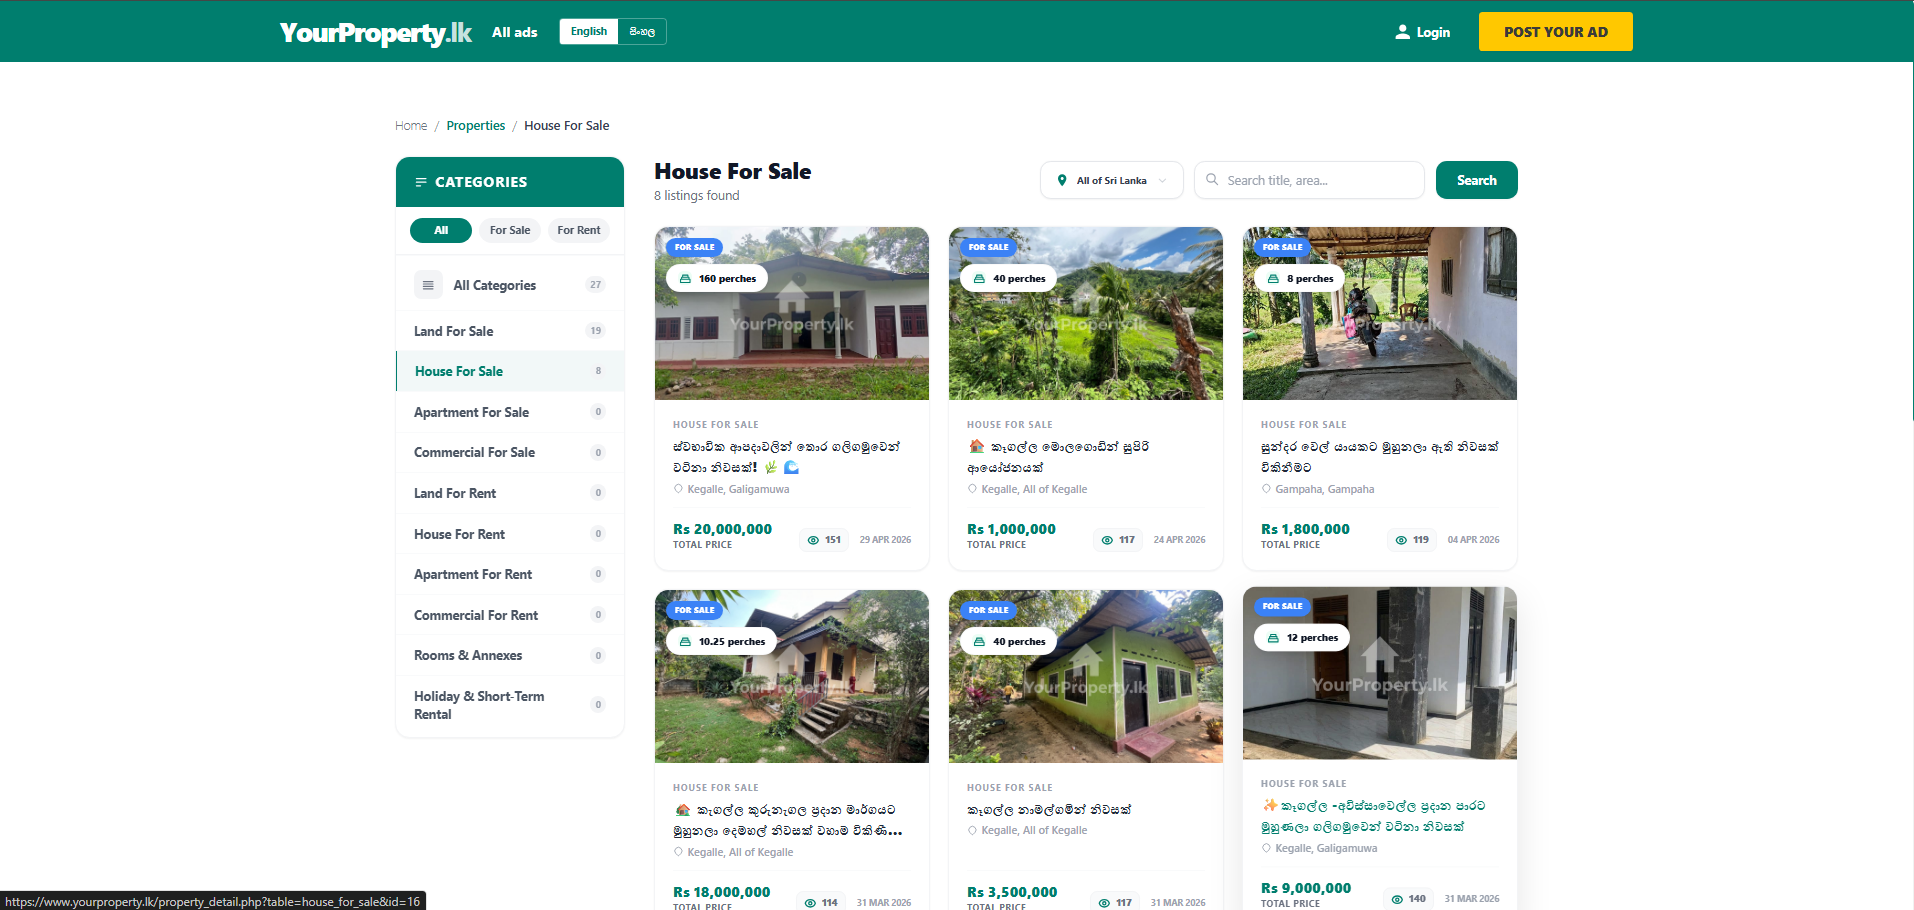
Task: Click the magnifier icon in search field
Action: (1212, 180)
